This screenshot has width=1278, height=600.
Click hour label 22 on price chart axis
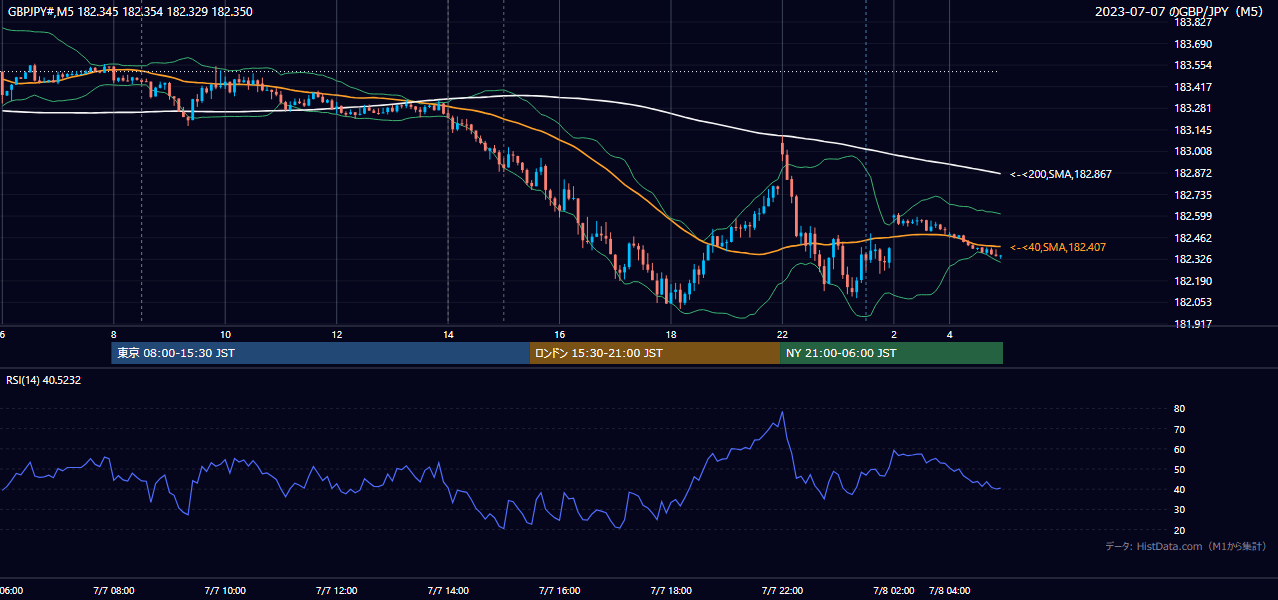click(x=783, y=334)
